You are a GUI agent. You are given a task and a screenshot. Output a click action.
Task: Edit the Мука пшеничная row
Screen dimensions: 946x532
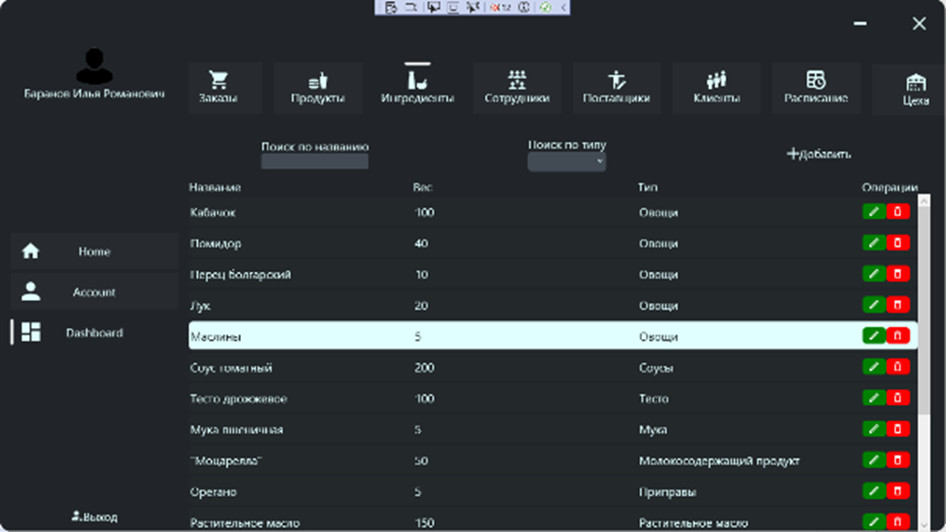click(x=874, y=429)
